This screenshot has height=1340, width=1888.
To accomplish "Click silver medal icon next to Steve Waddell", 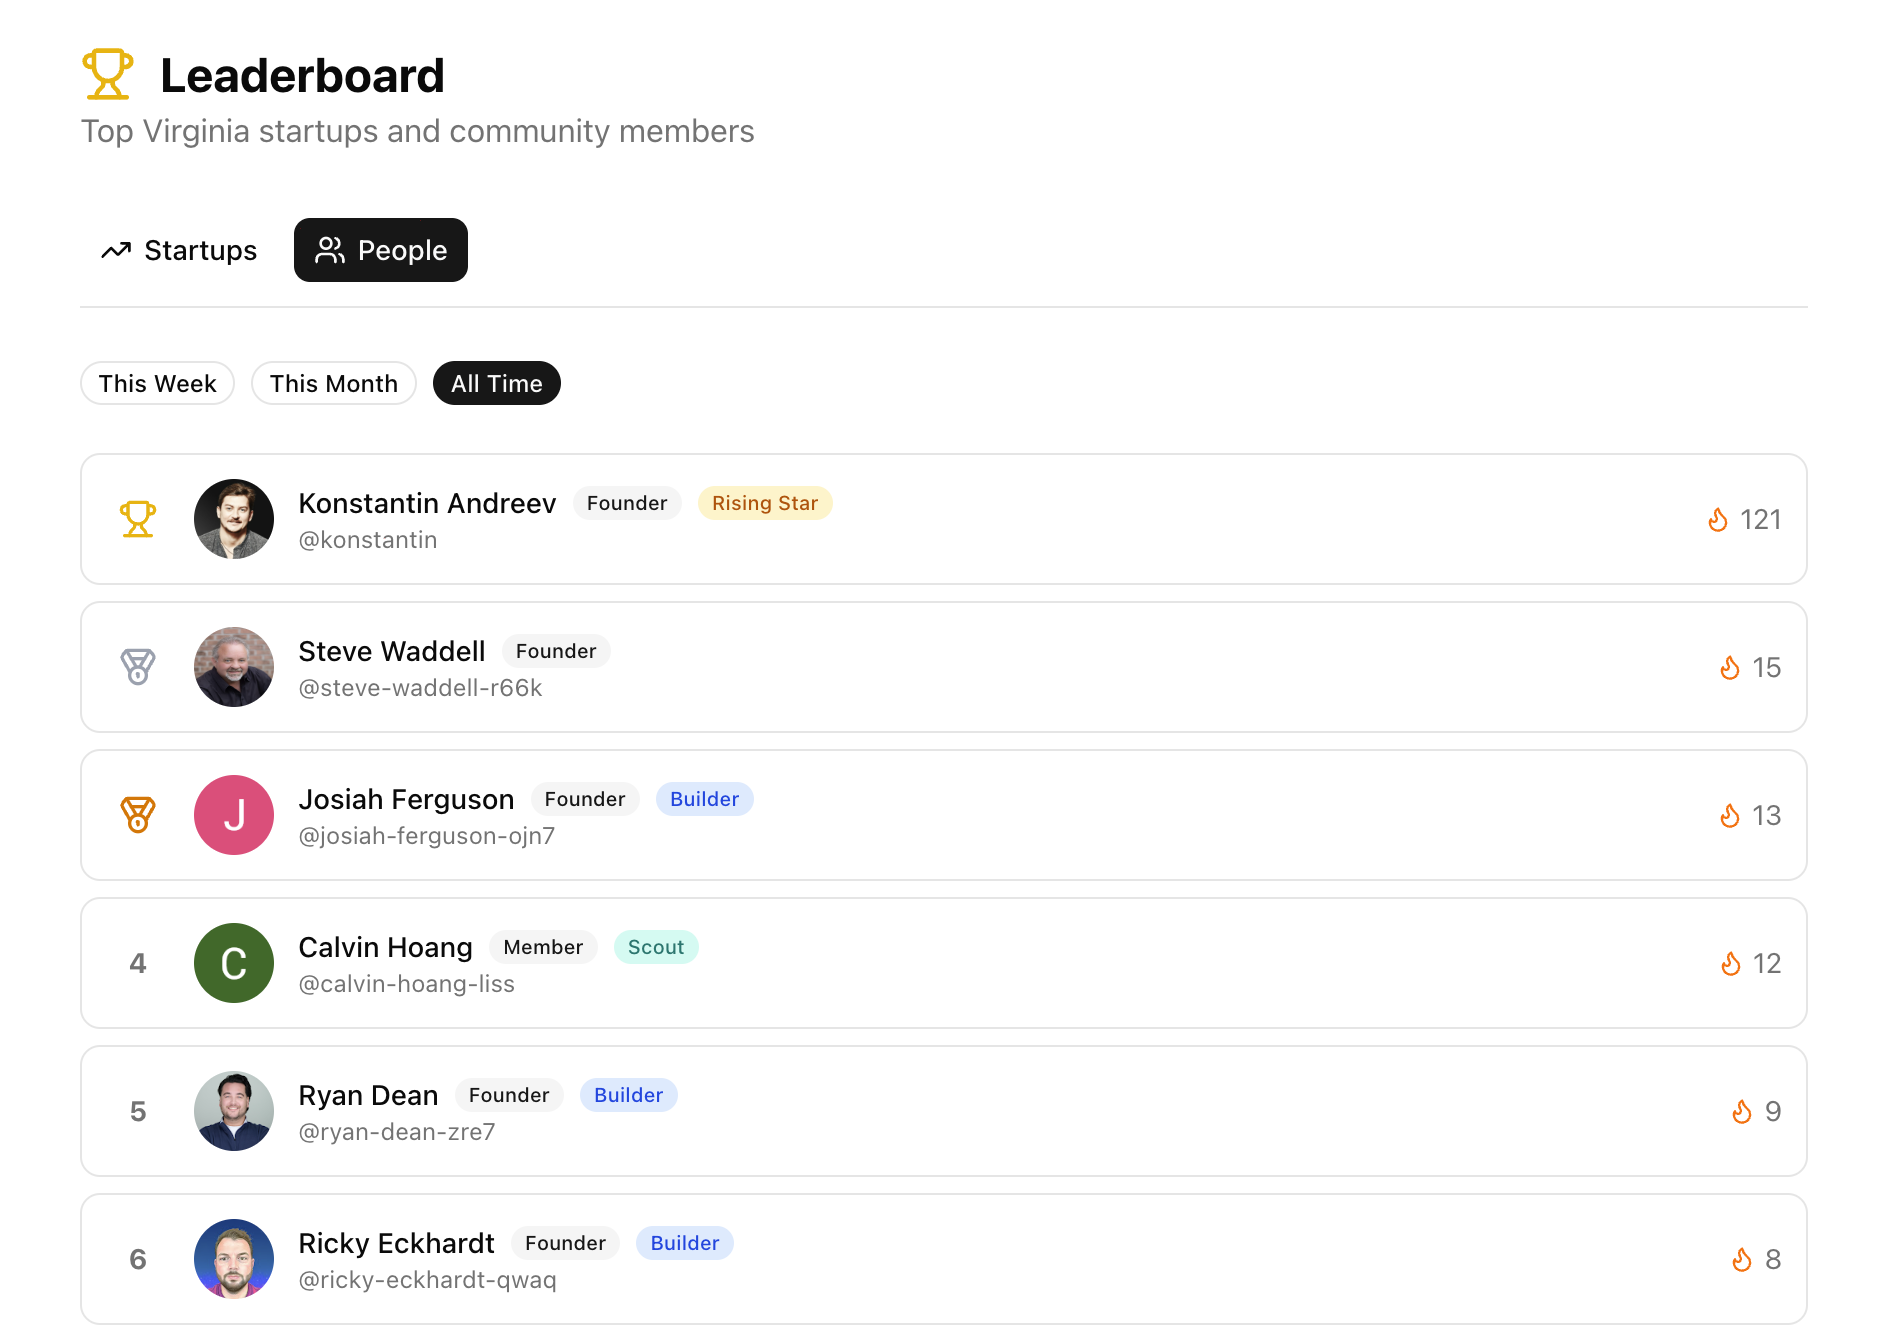I will coord(138,667).
